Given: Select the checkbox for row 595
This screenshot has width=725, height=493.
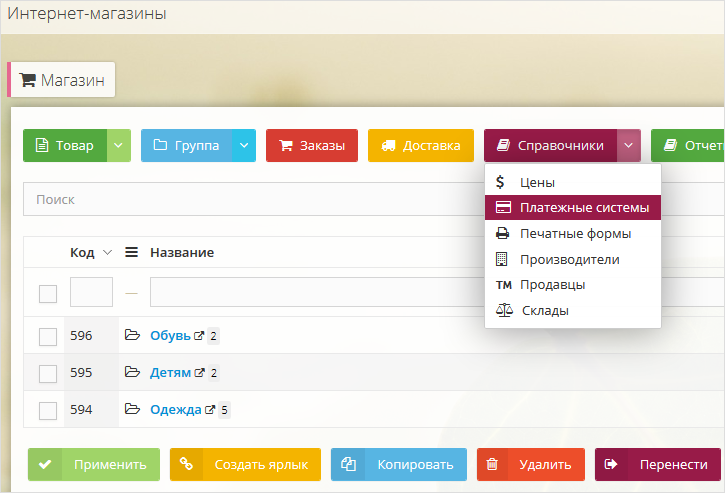Looking at the screenshot, I should point(48,373).
